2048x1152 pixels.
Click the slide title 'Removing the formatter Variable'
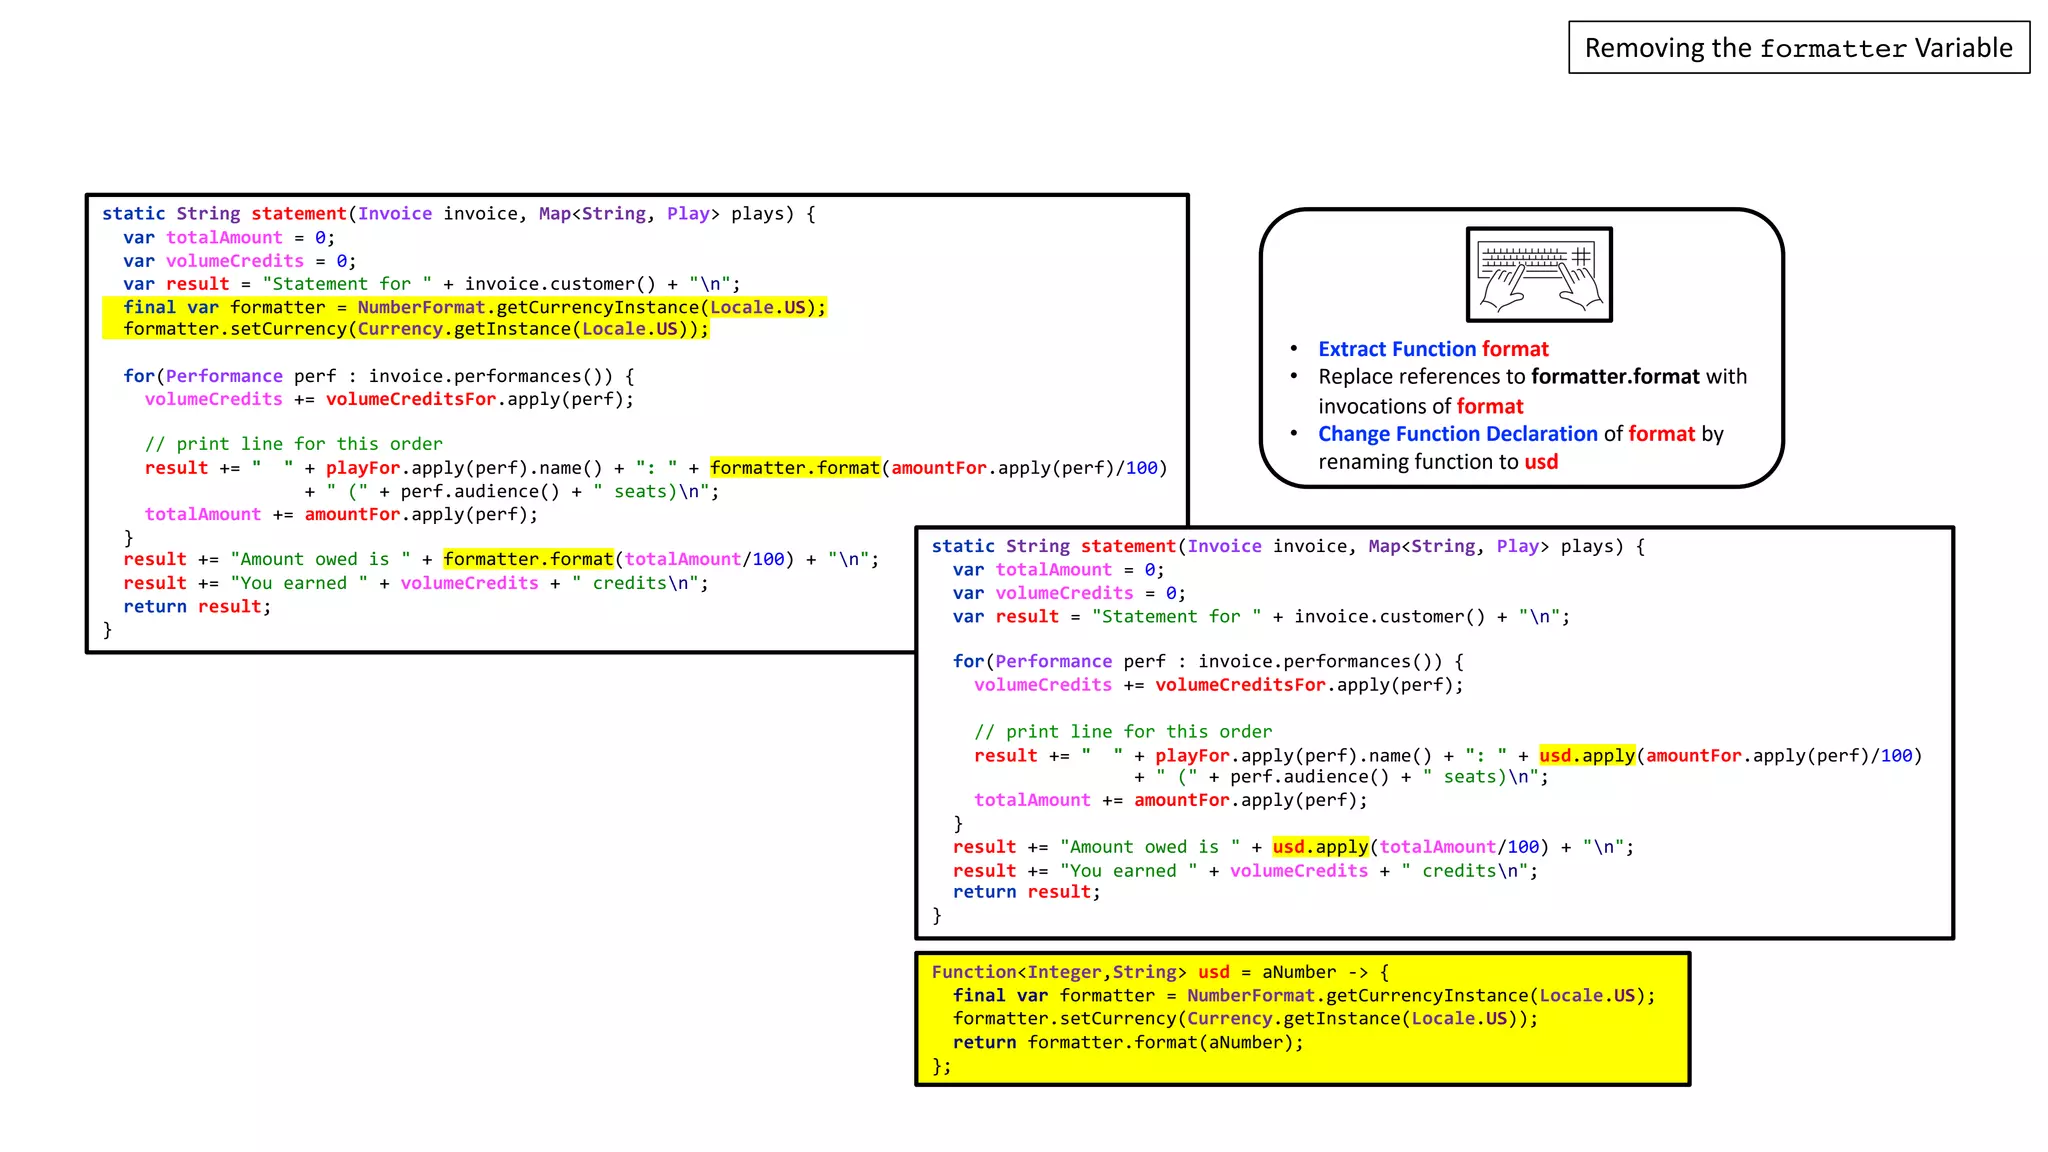tap(1798, 48)
